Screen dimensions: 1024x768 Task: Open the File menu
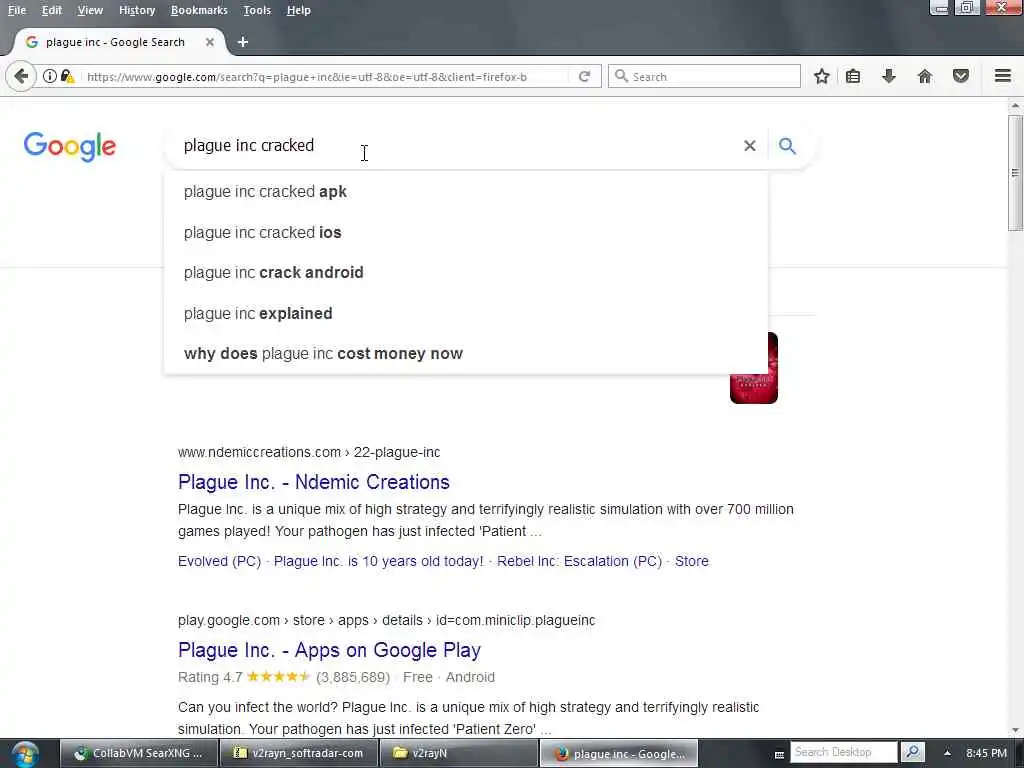click(x=17, y=10)
